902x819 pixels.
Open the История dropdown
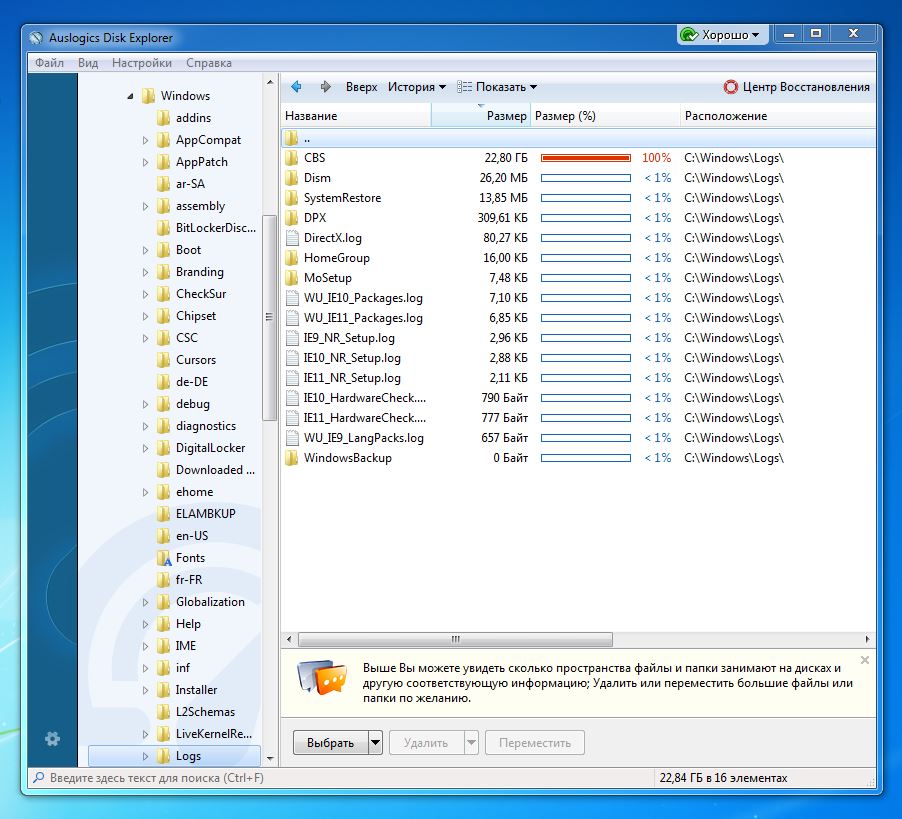(416, 87)
